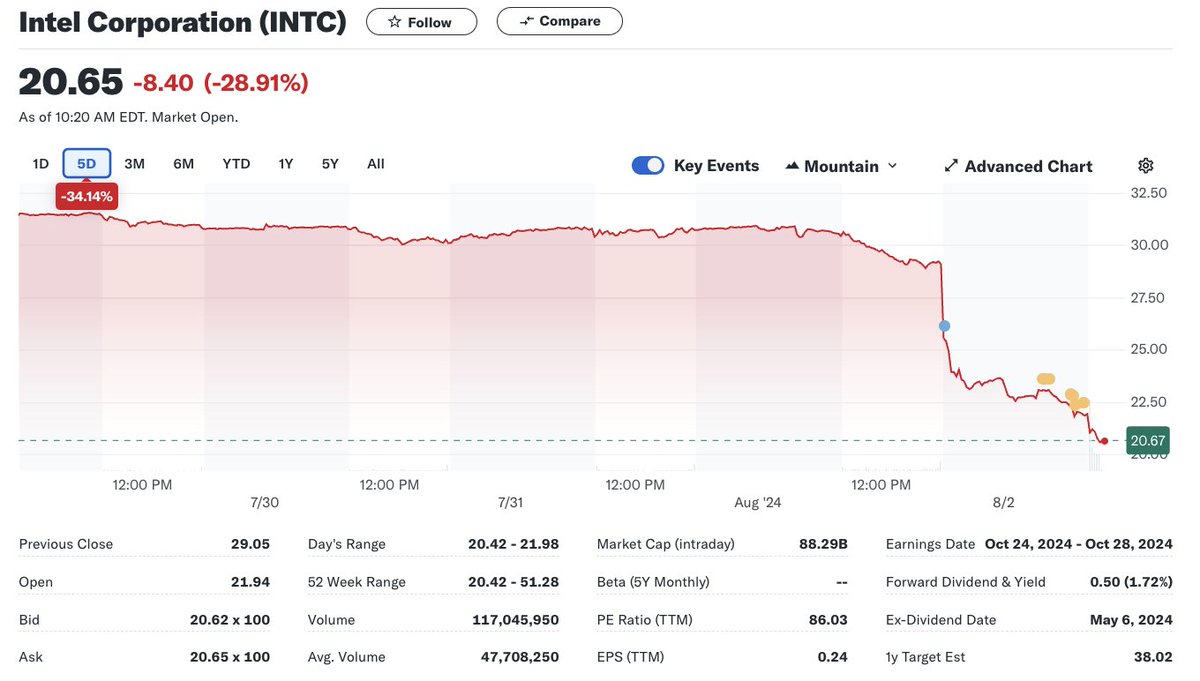
Task: Click the red current-price dot on chart
Action: pyautogui.click(x=1104, y=440)
